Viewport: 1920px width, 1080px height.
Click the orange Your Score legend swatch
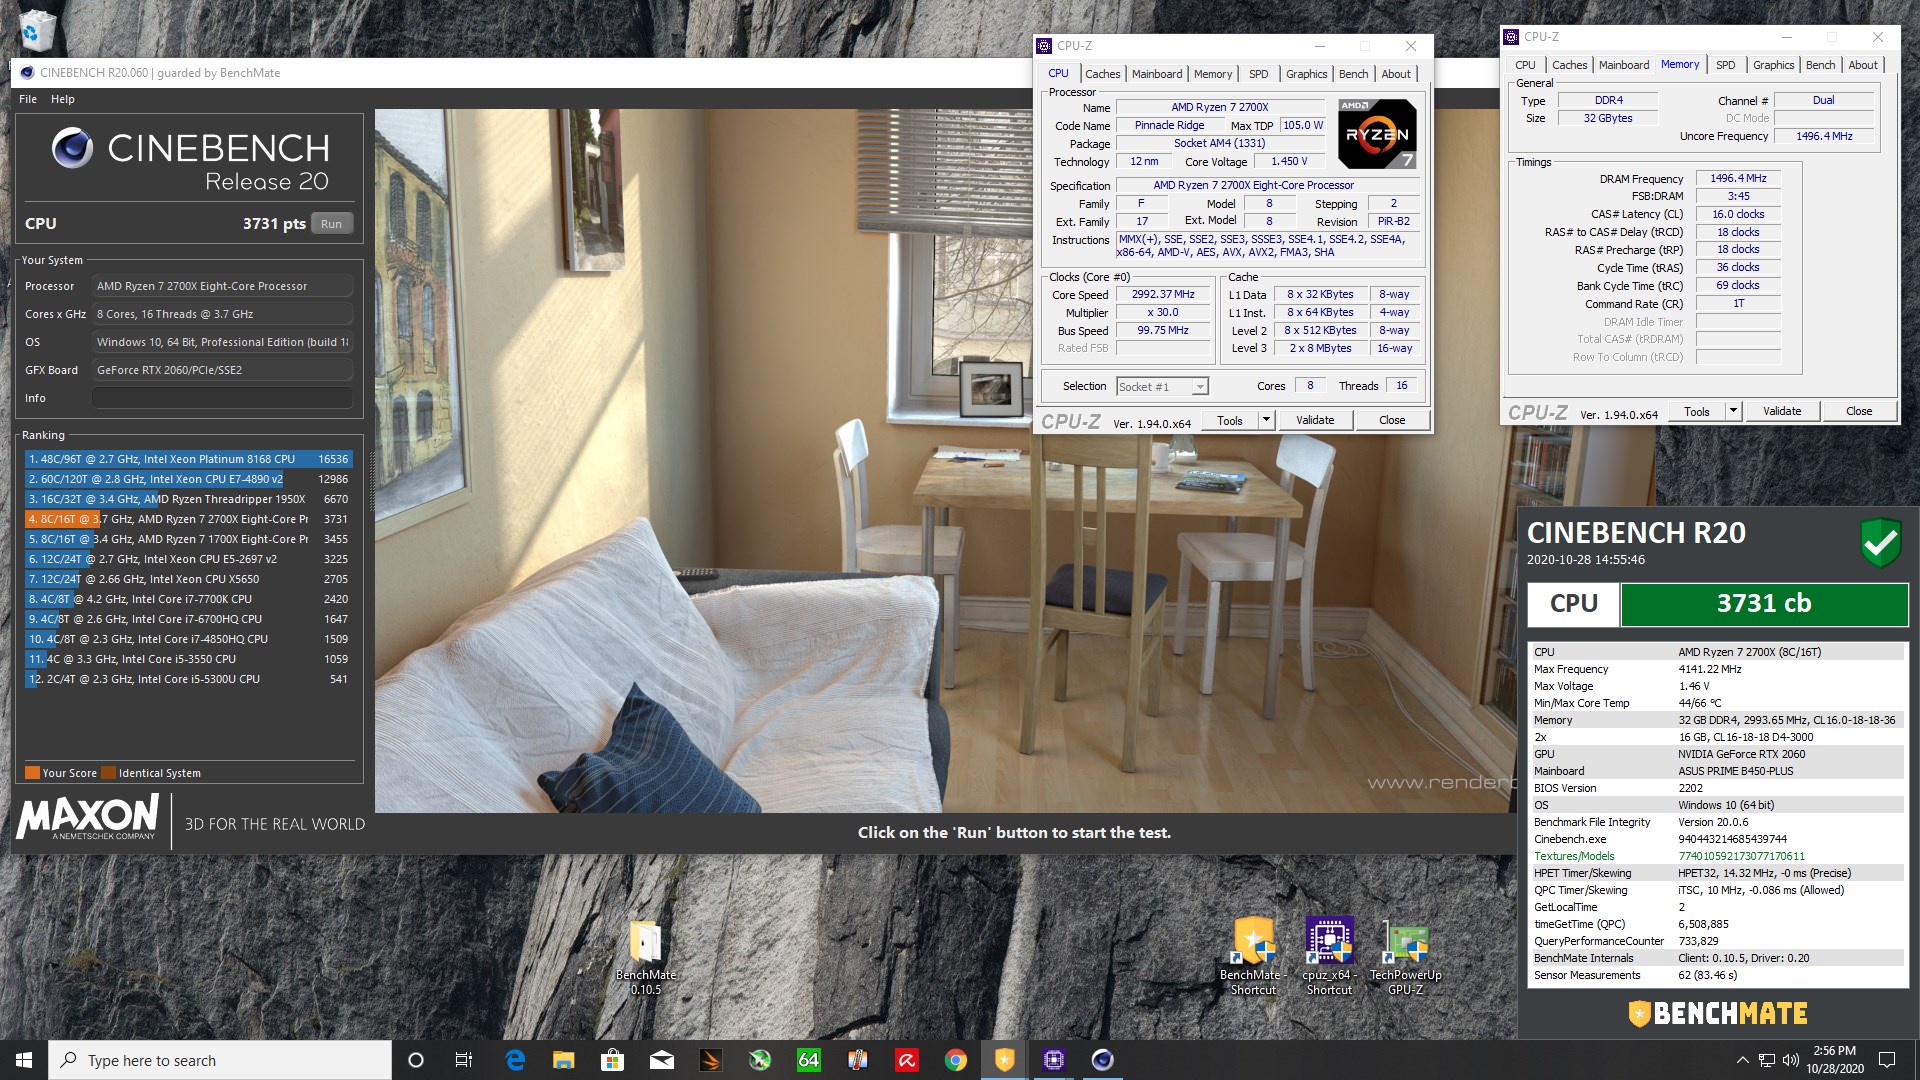click(x=32, y=773)
